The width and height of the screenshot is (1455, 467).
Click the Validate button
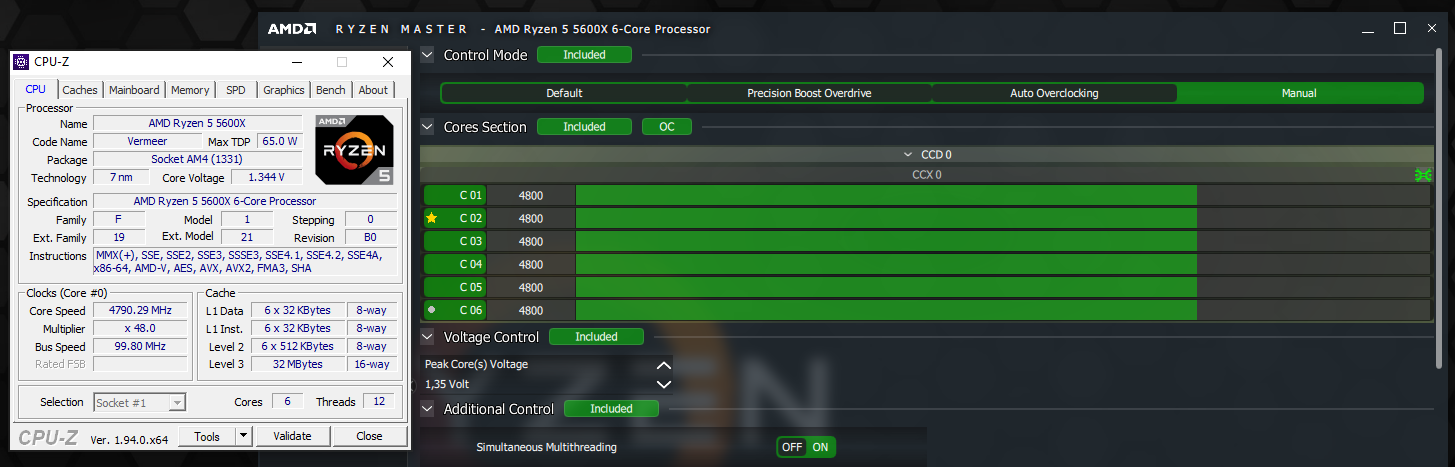pos(292,436)
